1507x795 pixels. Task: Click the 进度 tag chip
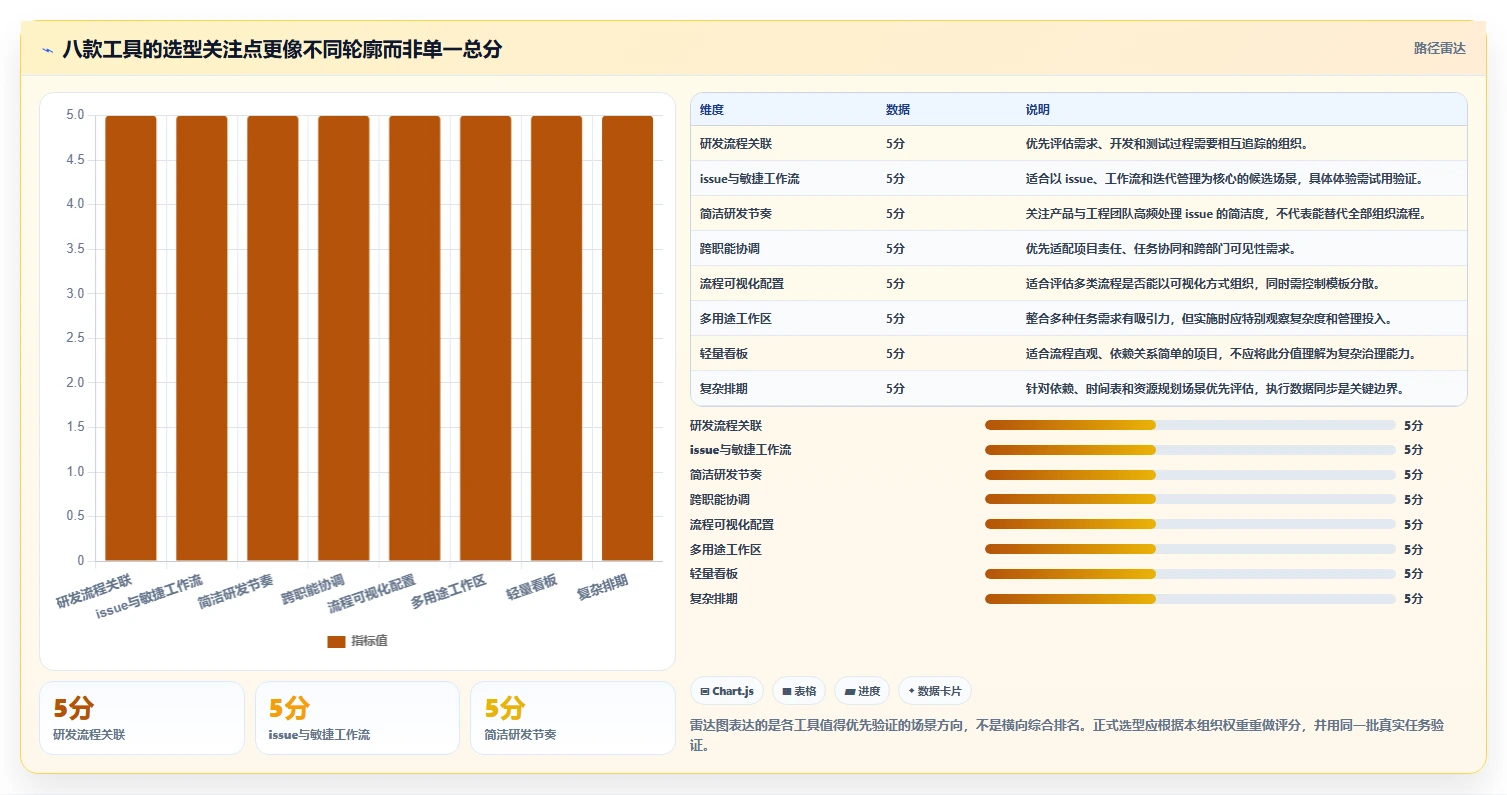862,691
